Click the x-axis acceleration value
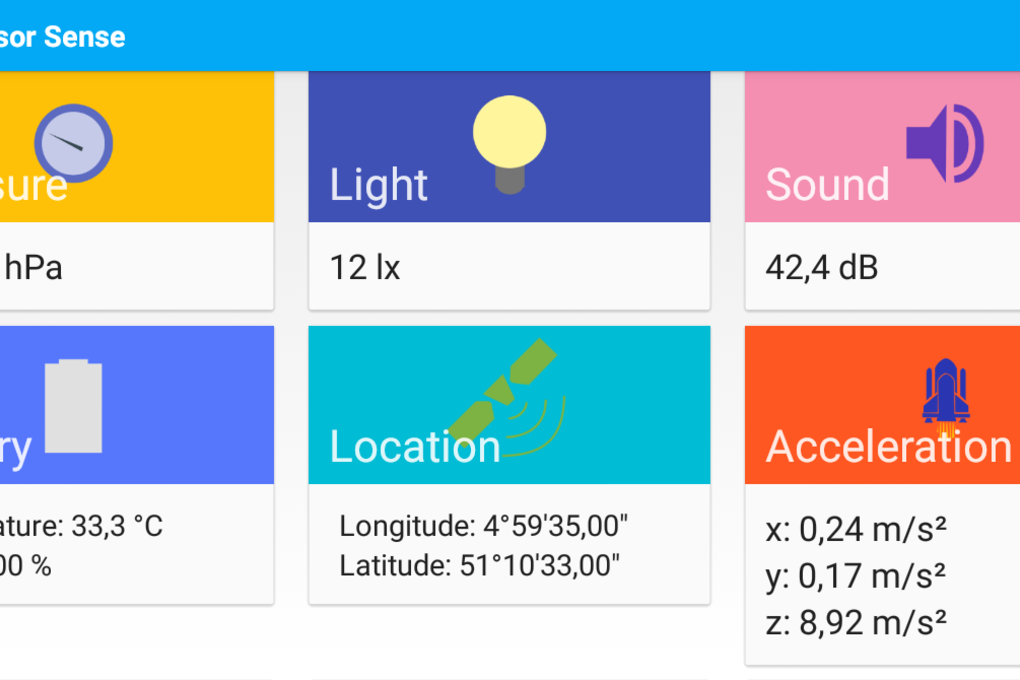 tap(856, 529)
